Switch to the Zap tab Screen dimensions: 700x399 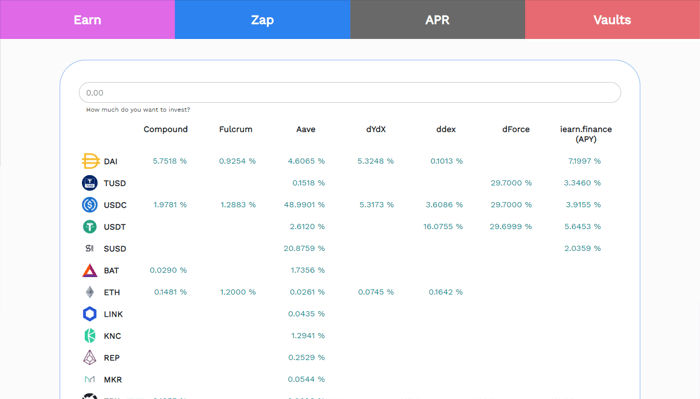click(262, 20)
